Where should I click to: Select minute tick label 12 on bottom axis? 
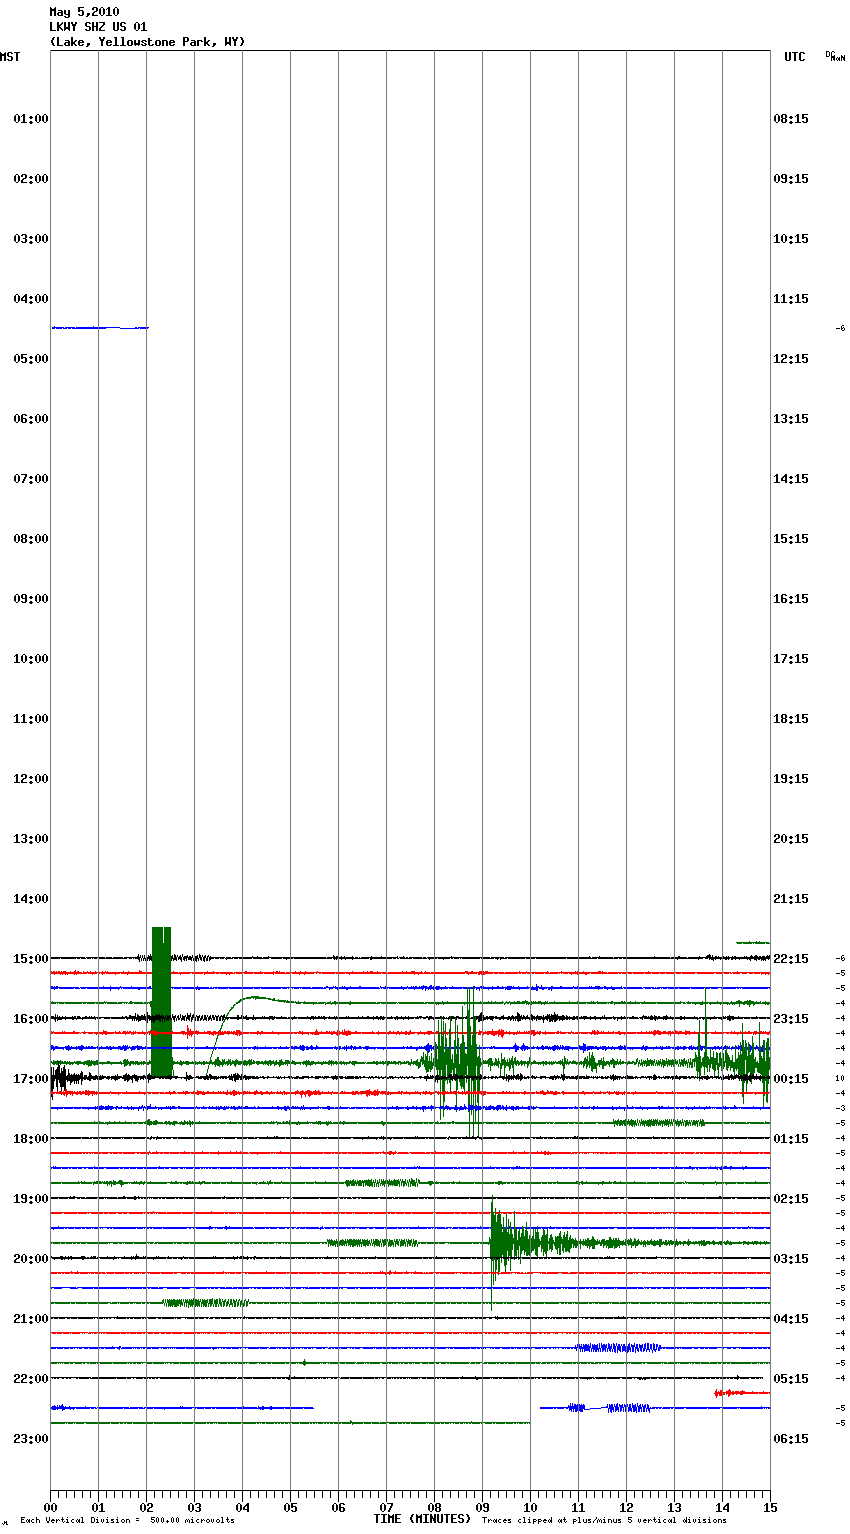(626, 1507)
